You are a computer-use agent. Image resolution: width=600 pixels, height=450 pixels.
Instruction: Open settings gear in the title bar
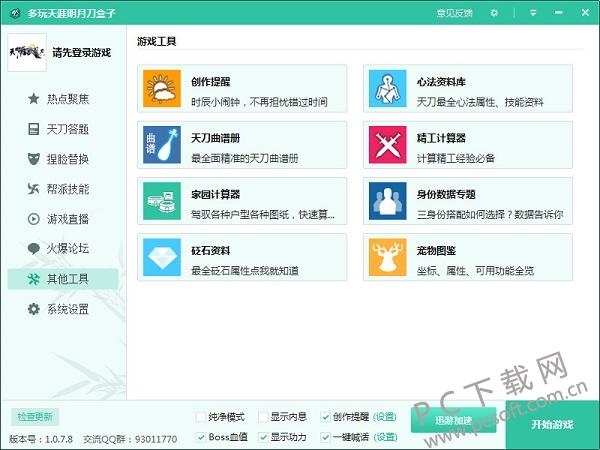pyautogui.click(x=494, y=13)
